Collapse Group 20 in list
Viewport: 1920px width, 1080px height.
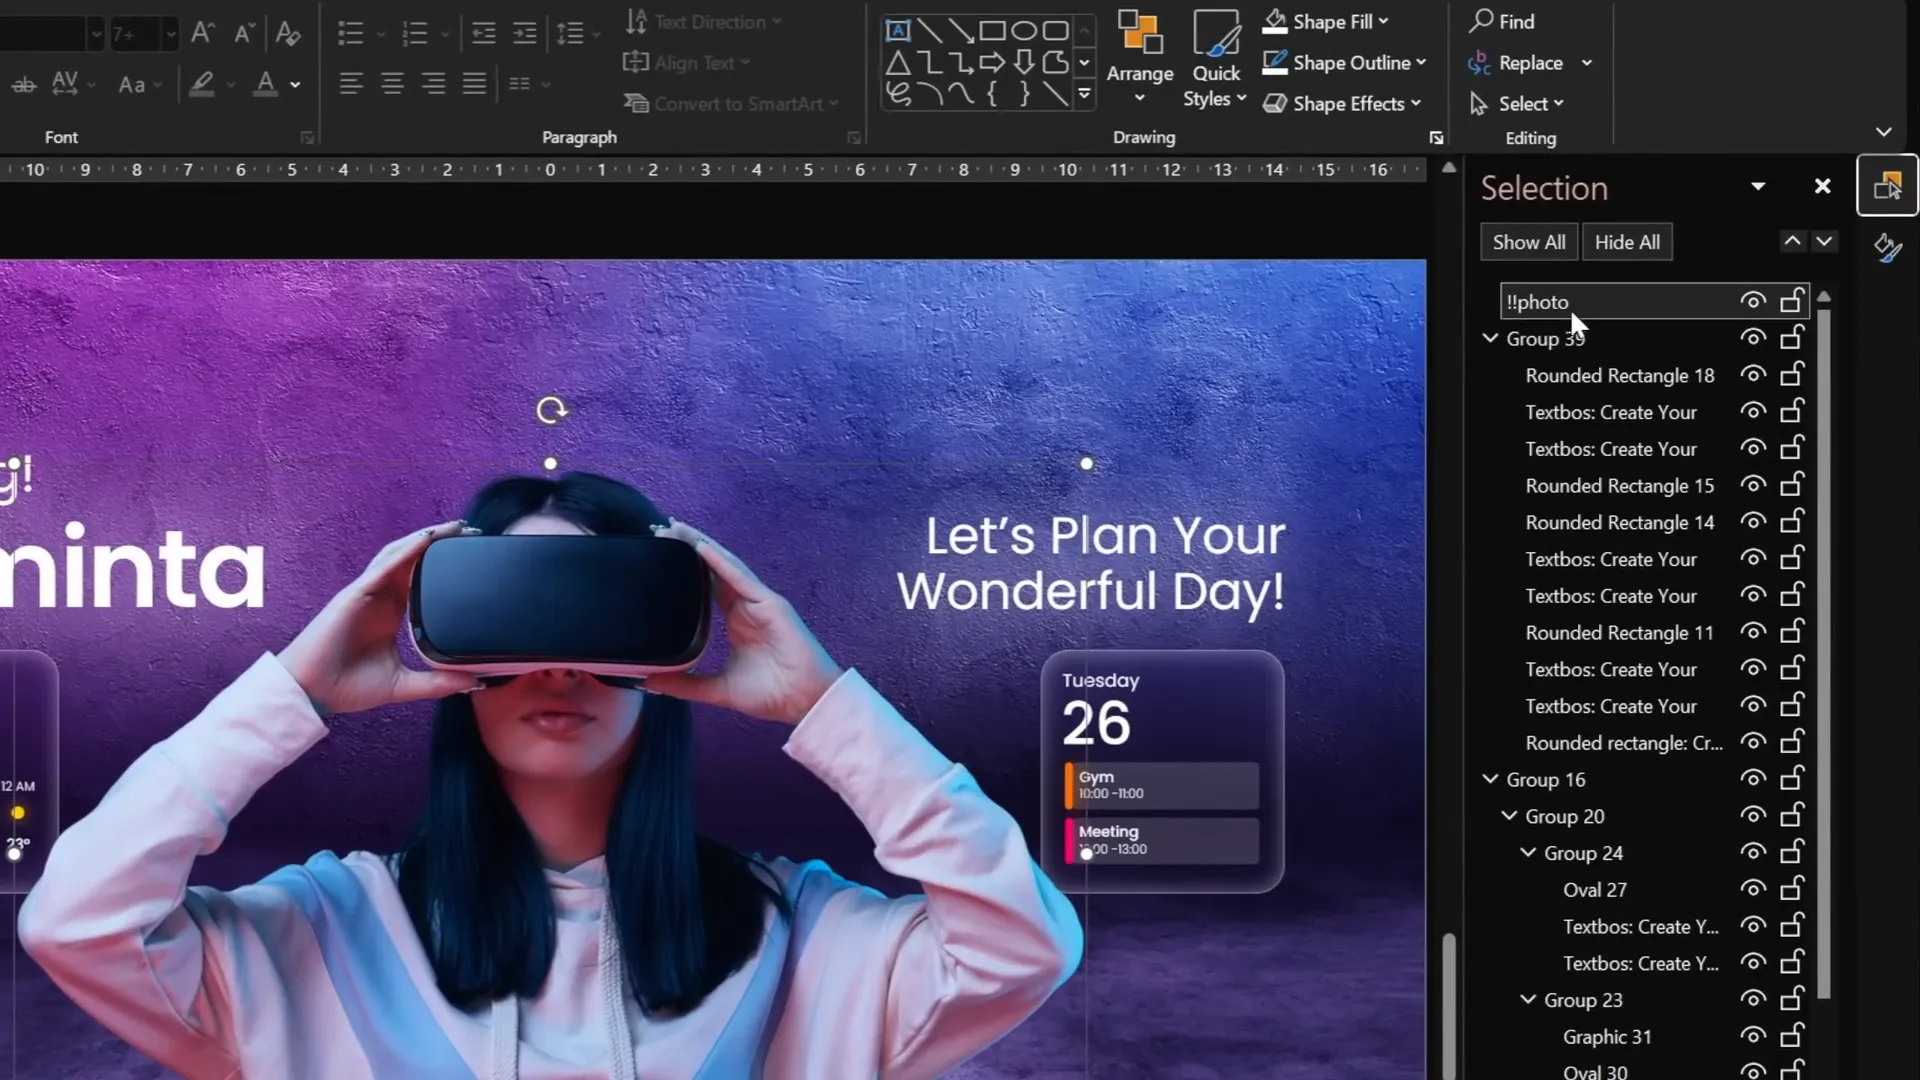click(1509, 816)
